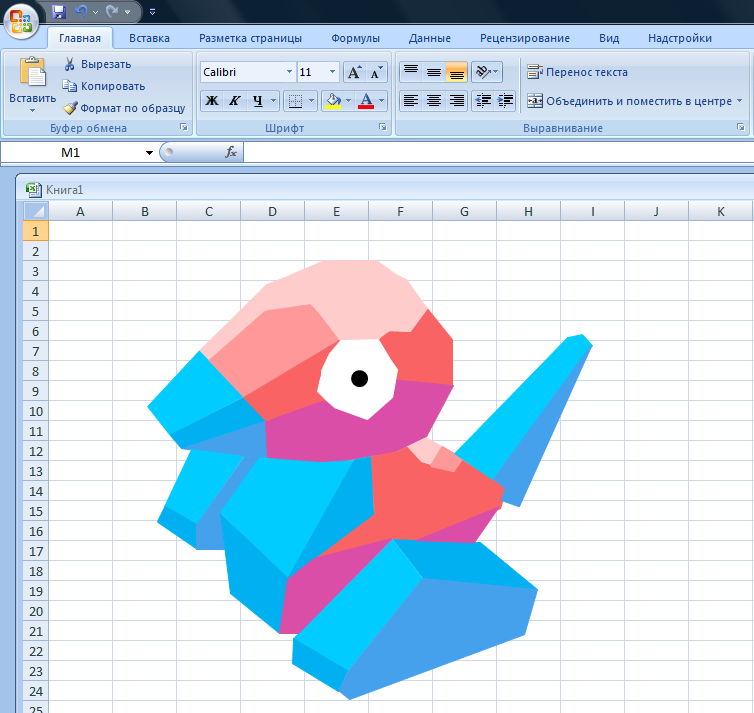Expand underline style dropdown arrow
The image size is (754, 713).
point(273,101)
